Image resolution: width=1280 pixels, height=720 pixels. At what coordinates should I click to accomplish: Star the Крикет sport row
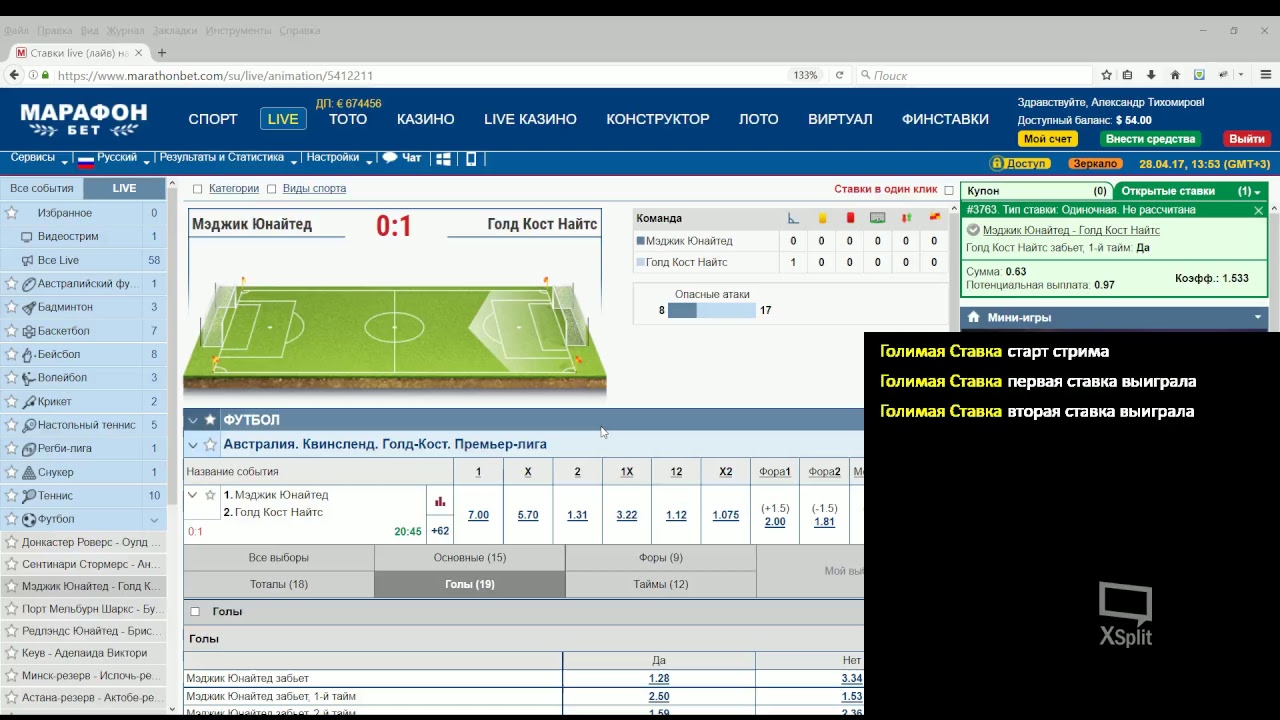(11, 401)
